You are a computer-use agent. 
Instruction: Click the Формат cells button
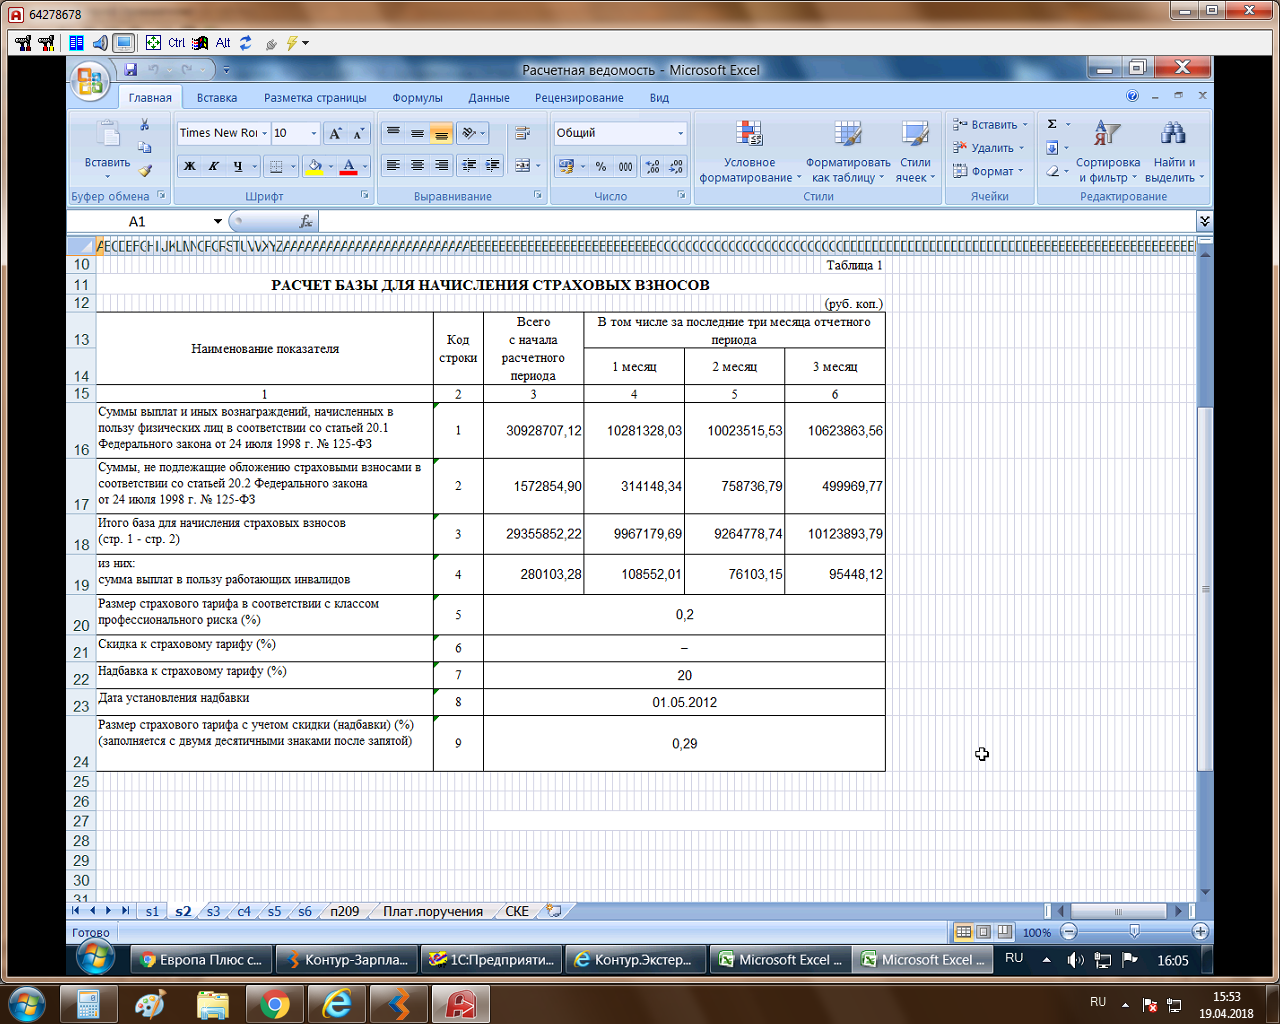click(x=989, y=171)
